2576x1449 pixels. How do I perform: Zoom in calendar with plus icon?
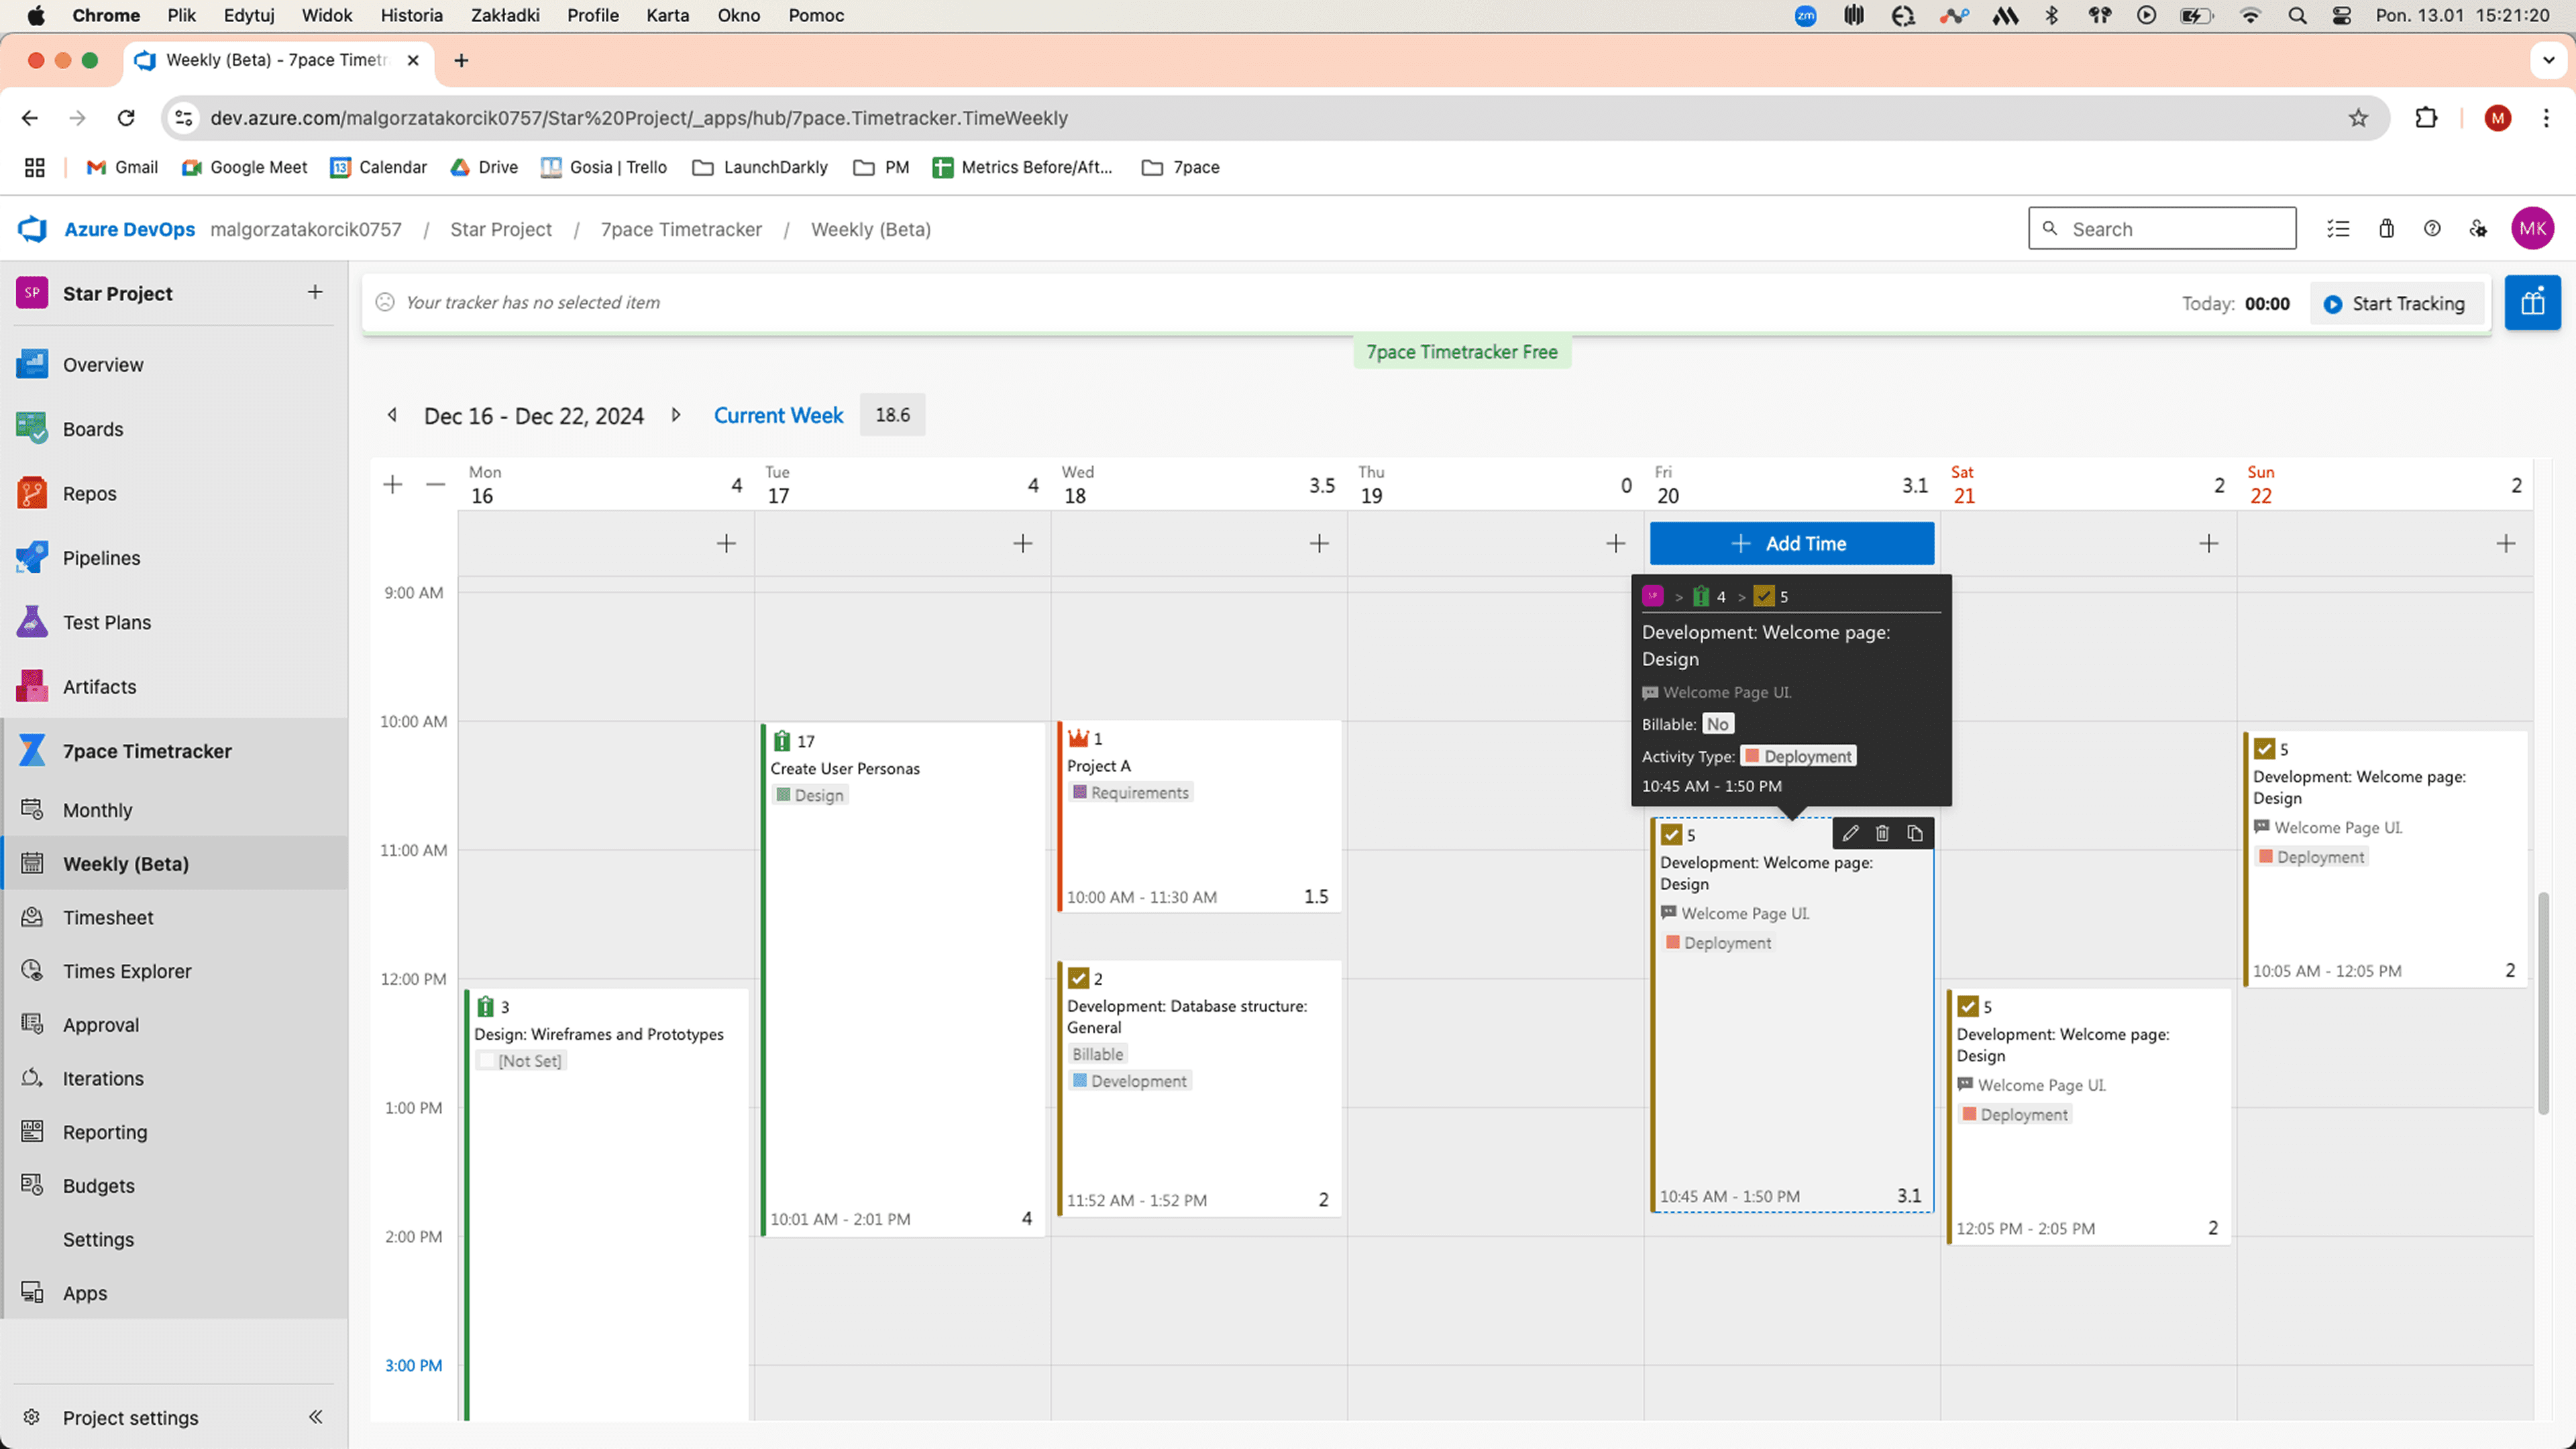coord(393,485)
